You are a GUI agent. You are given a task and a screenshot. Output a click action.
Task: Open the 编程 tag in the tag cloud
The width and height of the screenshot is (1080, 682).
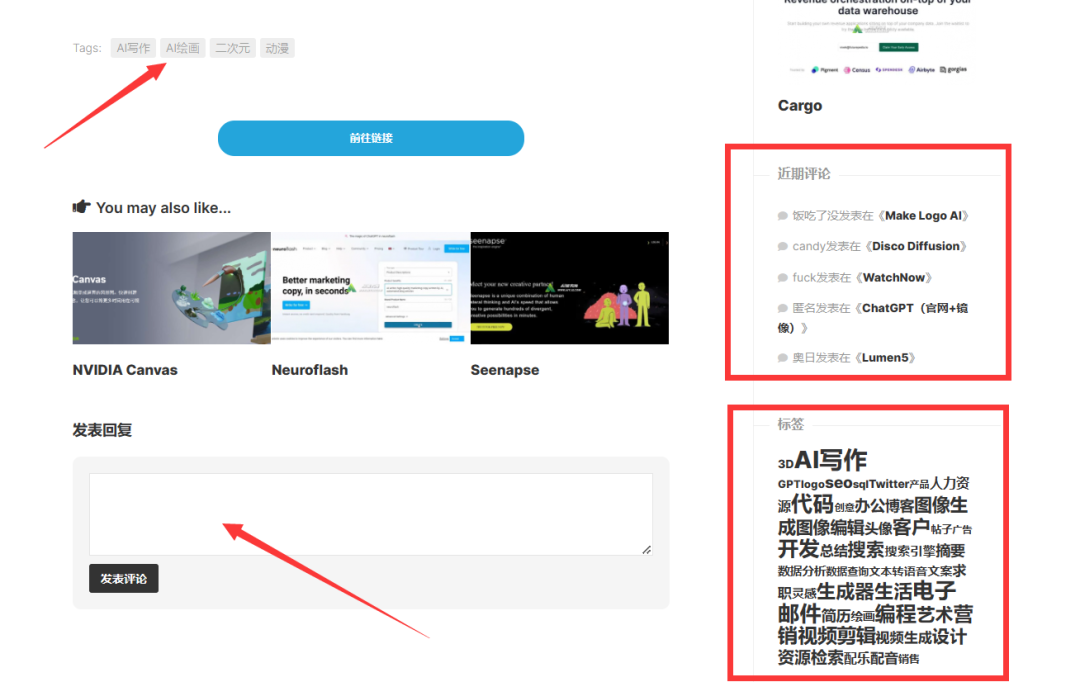click(895, 614)
